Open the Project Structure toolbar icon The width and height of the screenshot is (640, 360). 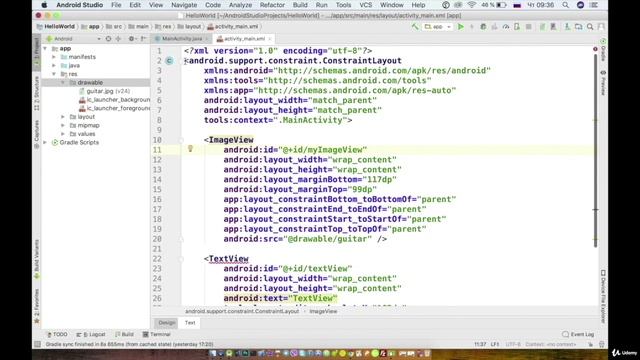tap(578, 27)
